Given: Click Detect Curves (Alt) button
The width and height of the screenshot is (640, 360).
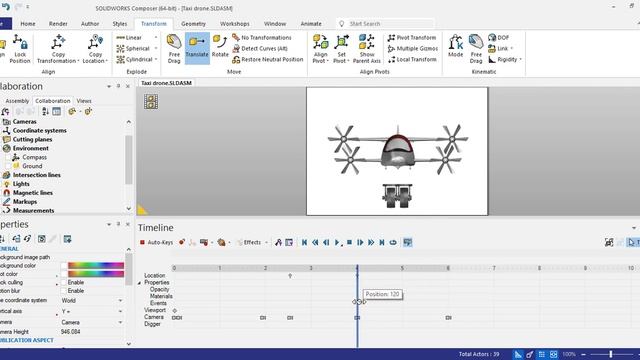Looking at the screenshot, I should coord(260,49).
